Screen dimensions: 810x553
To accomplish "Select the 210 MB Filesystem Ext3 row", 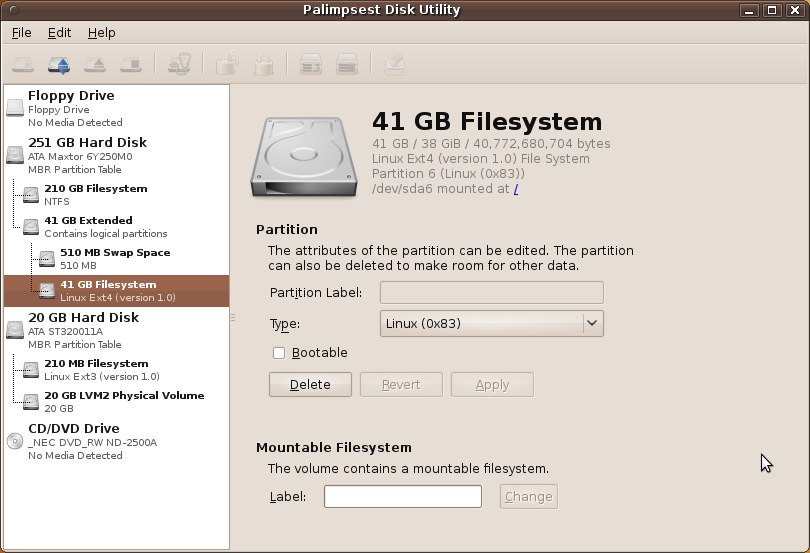I will pyautogui.click(x=117, y=370).
